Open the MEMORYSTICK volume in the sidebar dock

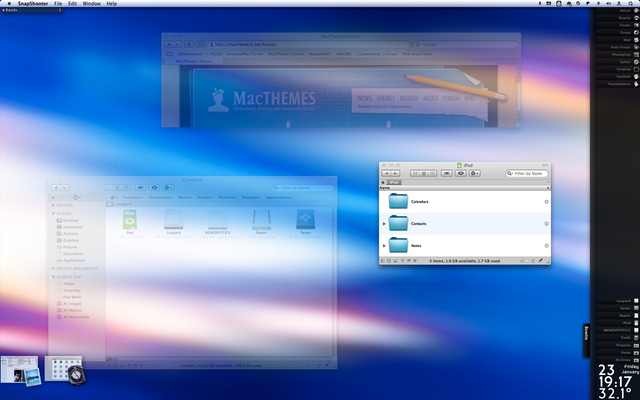tap(618, 330)
